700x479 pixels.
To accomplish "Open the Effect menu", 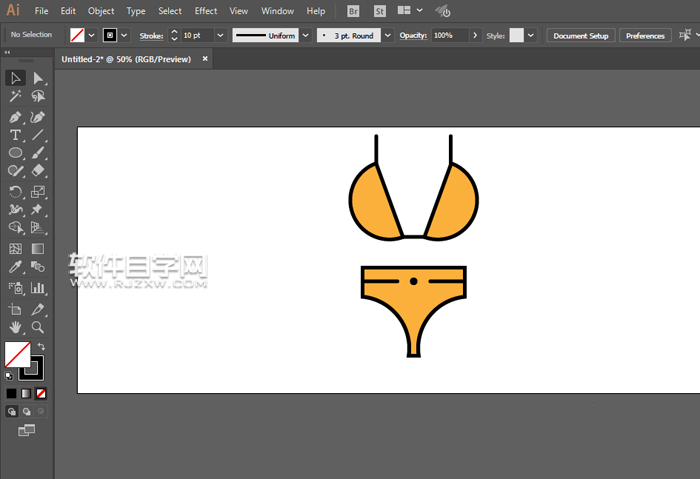I will [206, 11].
